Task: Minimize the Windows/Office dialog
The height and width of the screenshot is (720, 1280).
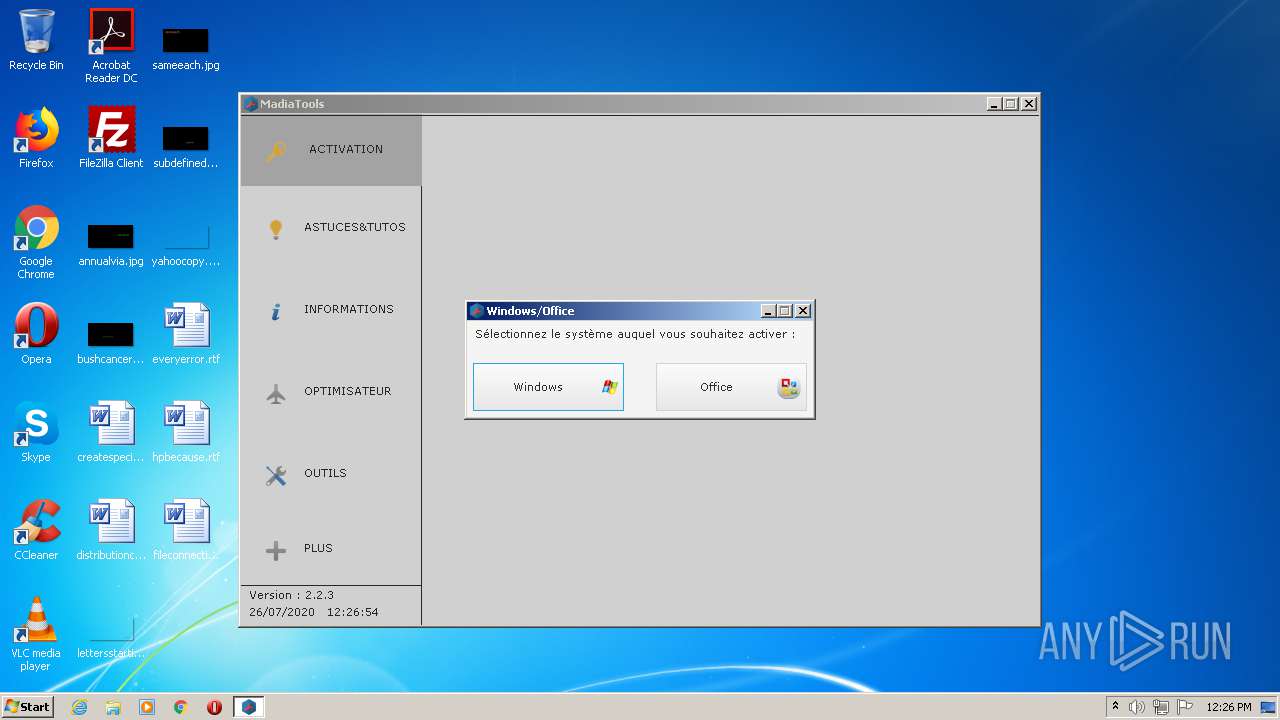Action: [768, 311]
